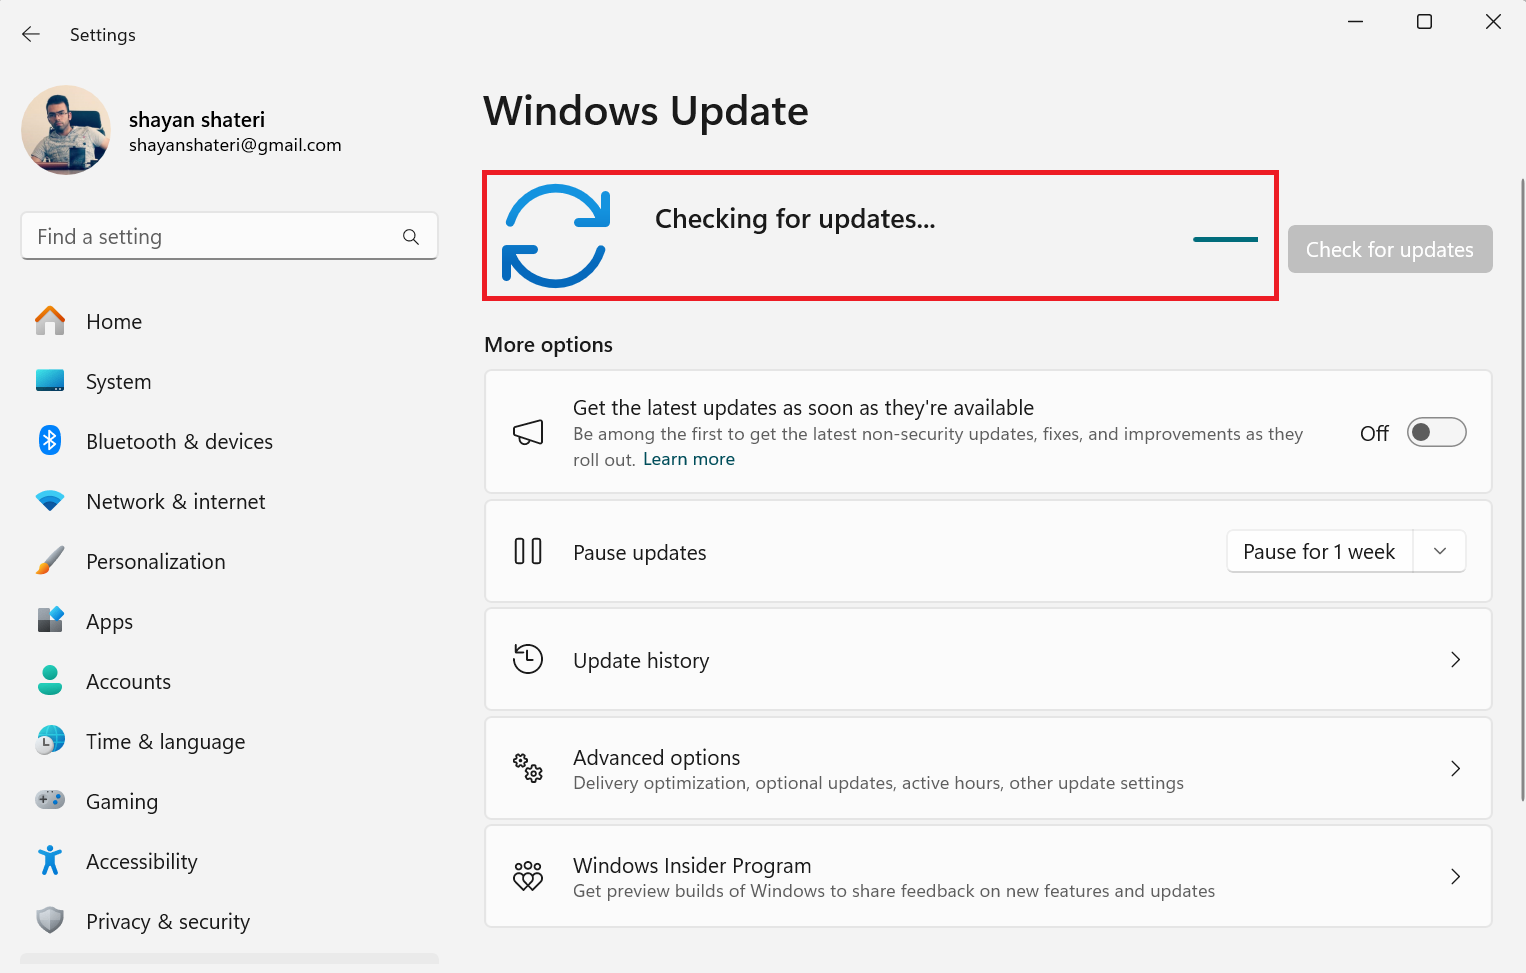Image resolution: width=1526 pixels, height=973 pixels.
Task: Expand Windows Insider Program chevron
Action: tap(1456, 876)
